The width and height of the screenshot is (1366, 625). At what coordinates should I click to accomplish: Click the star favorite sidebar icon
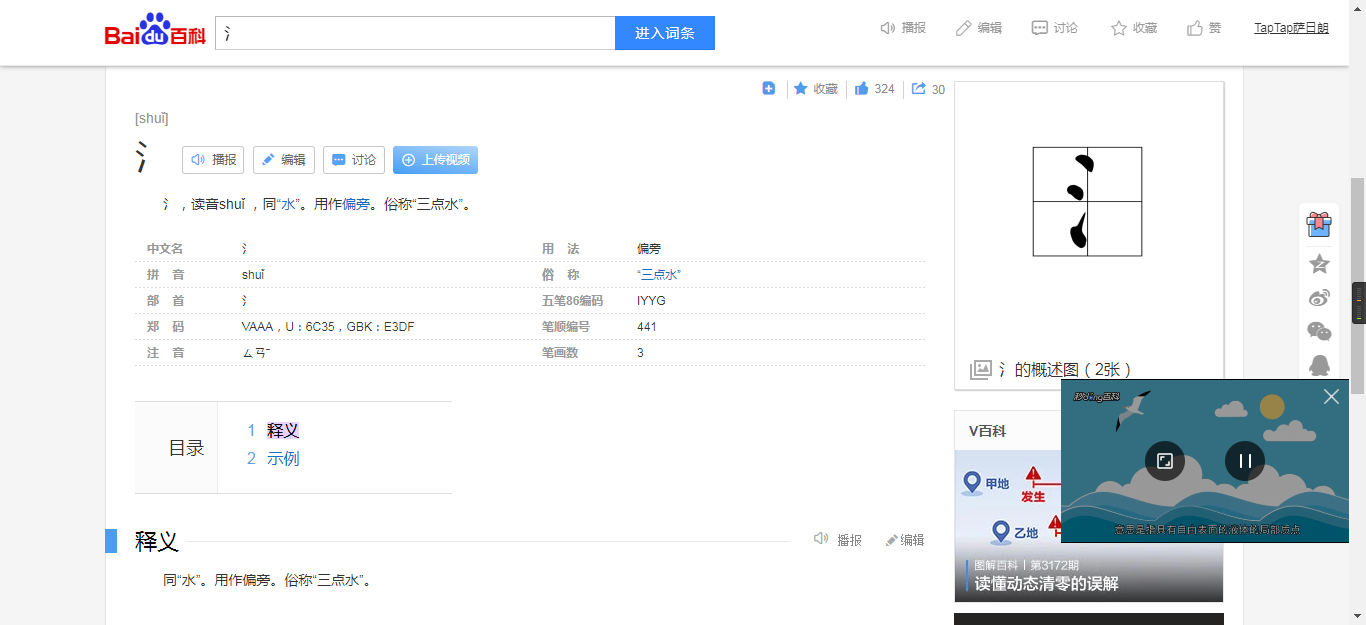[1319, 264]
